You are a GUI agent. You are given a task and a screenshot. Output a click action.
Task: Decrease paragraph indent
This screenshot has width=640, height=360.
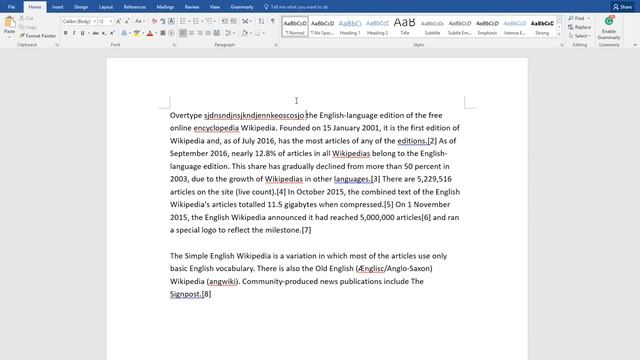[224, 21]
